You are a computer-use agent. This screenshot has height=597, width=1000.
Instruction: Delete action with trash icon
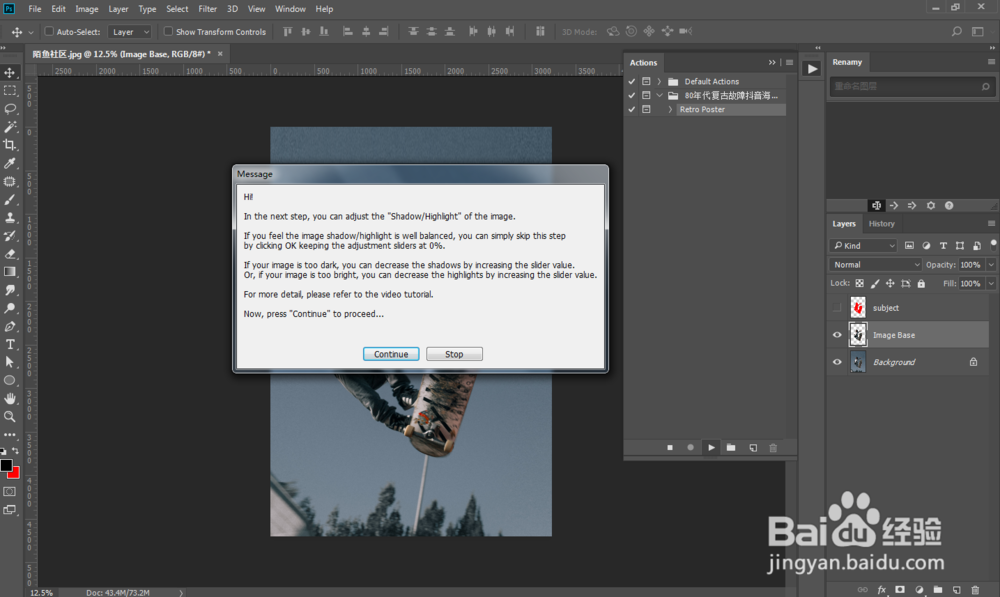(773, 448)
